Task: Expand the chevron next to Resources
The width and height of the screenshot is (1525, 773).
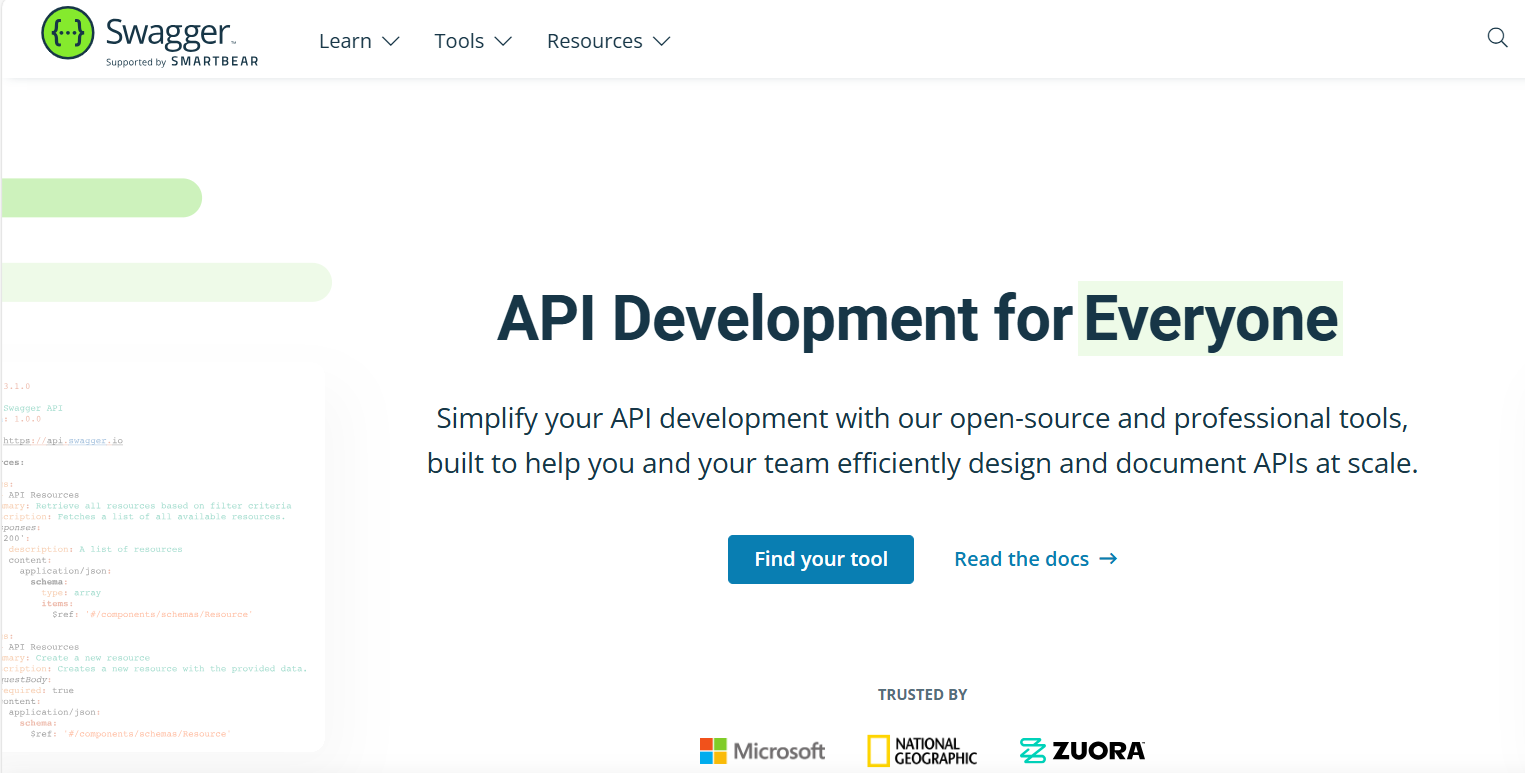Action: [x=661, y=41]
